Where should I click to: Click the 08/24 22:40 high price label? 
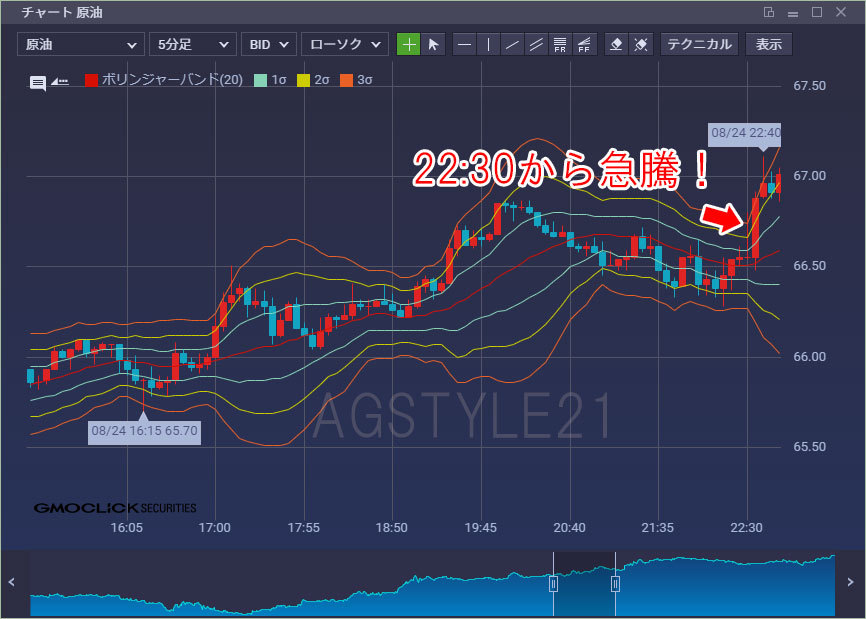tap(745, 133)
